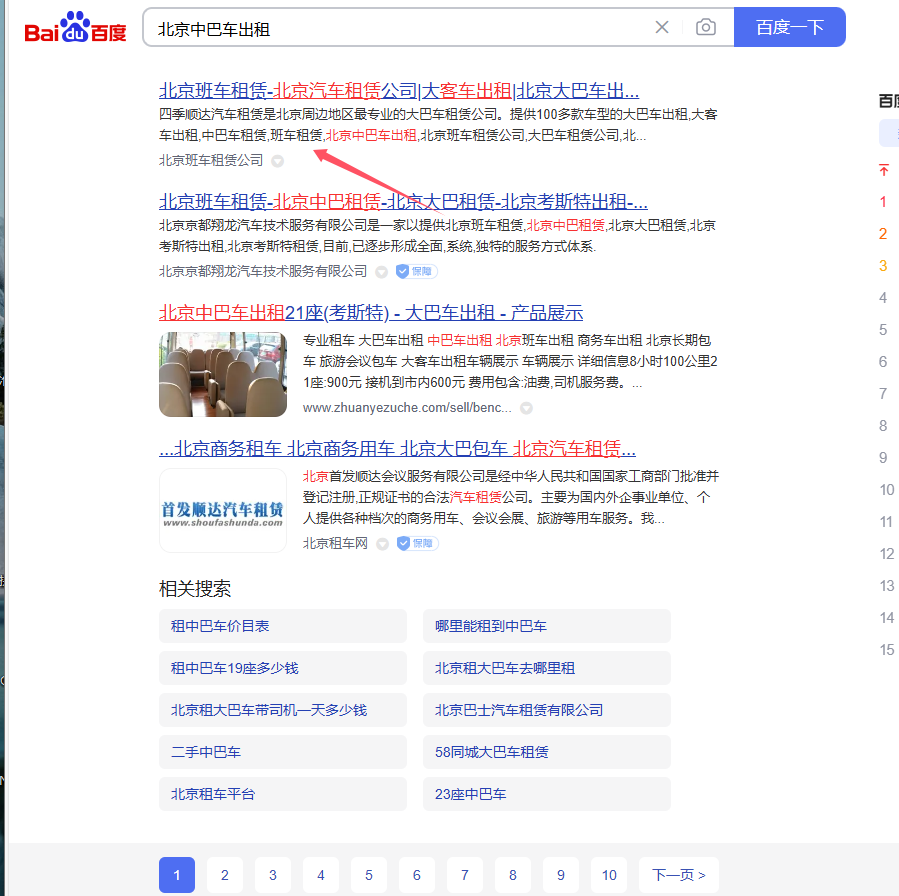Viewport: 899px width, 896px height.
Task: Click sidebar rank number 6
Action: coord(883,362)
